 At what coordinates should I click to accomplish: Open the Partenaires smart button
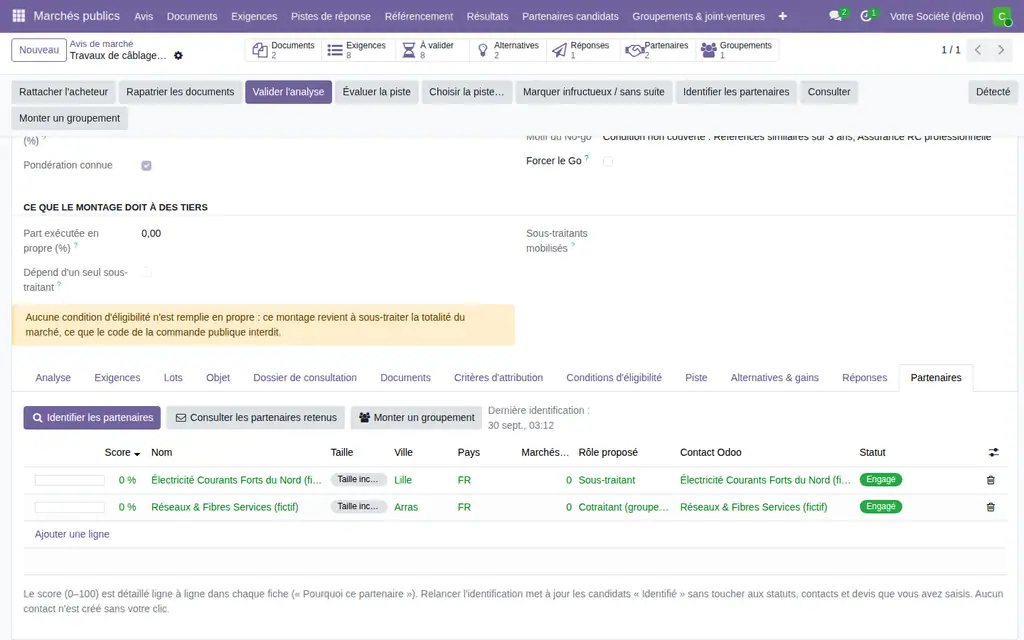pyautogui.click(x=657, y=50)
